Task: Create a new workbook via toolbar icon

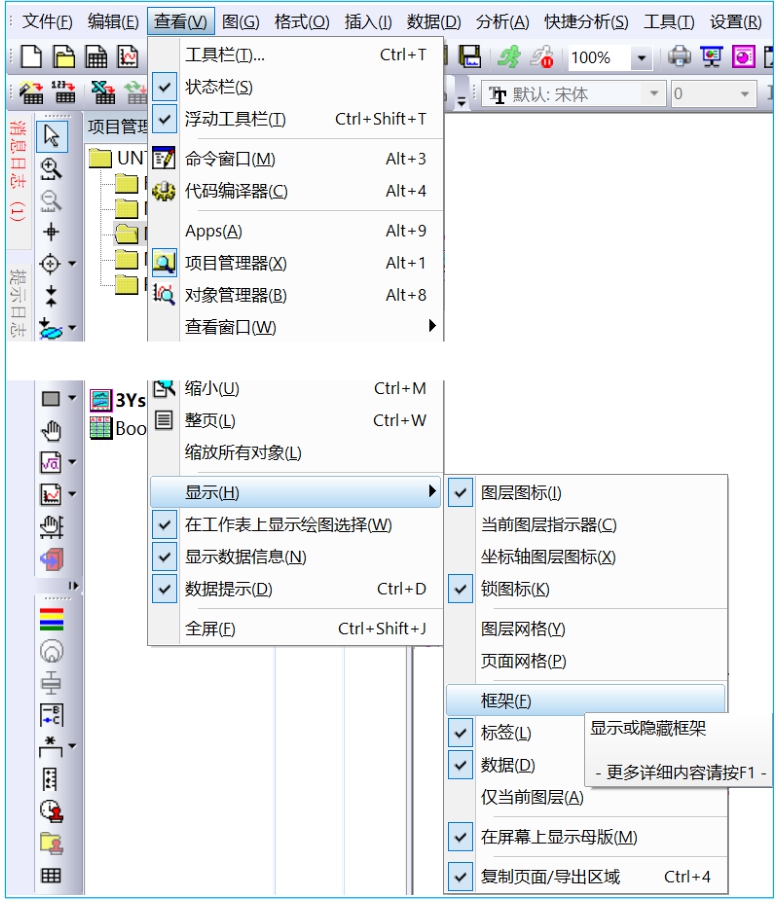Action: (96, 57)
